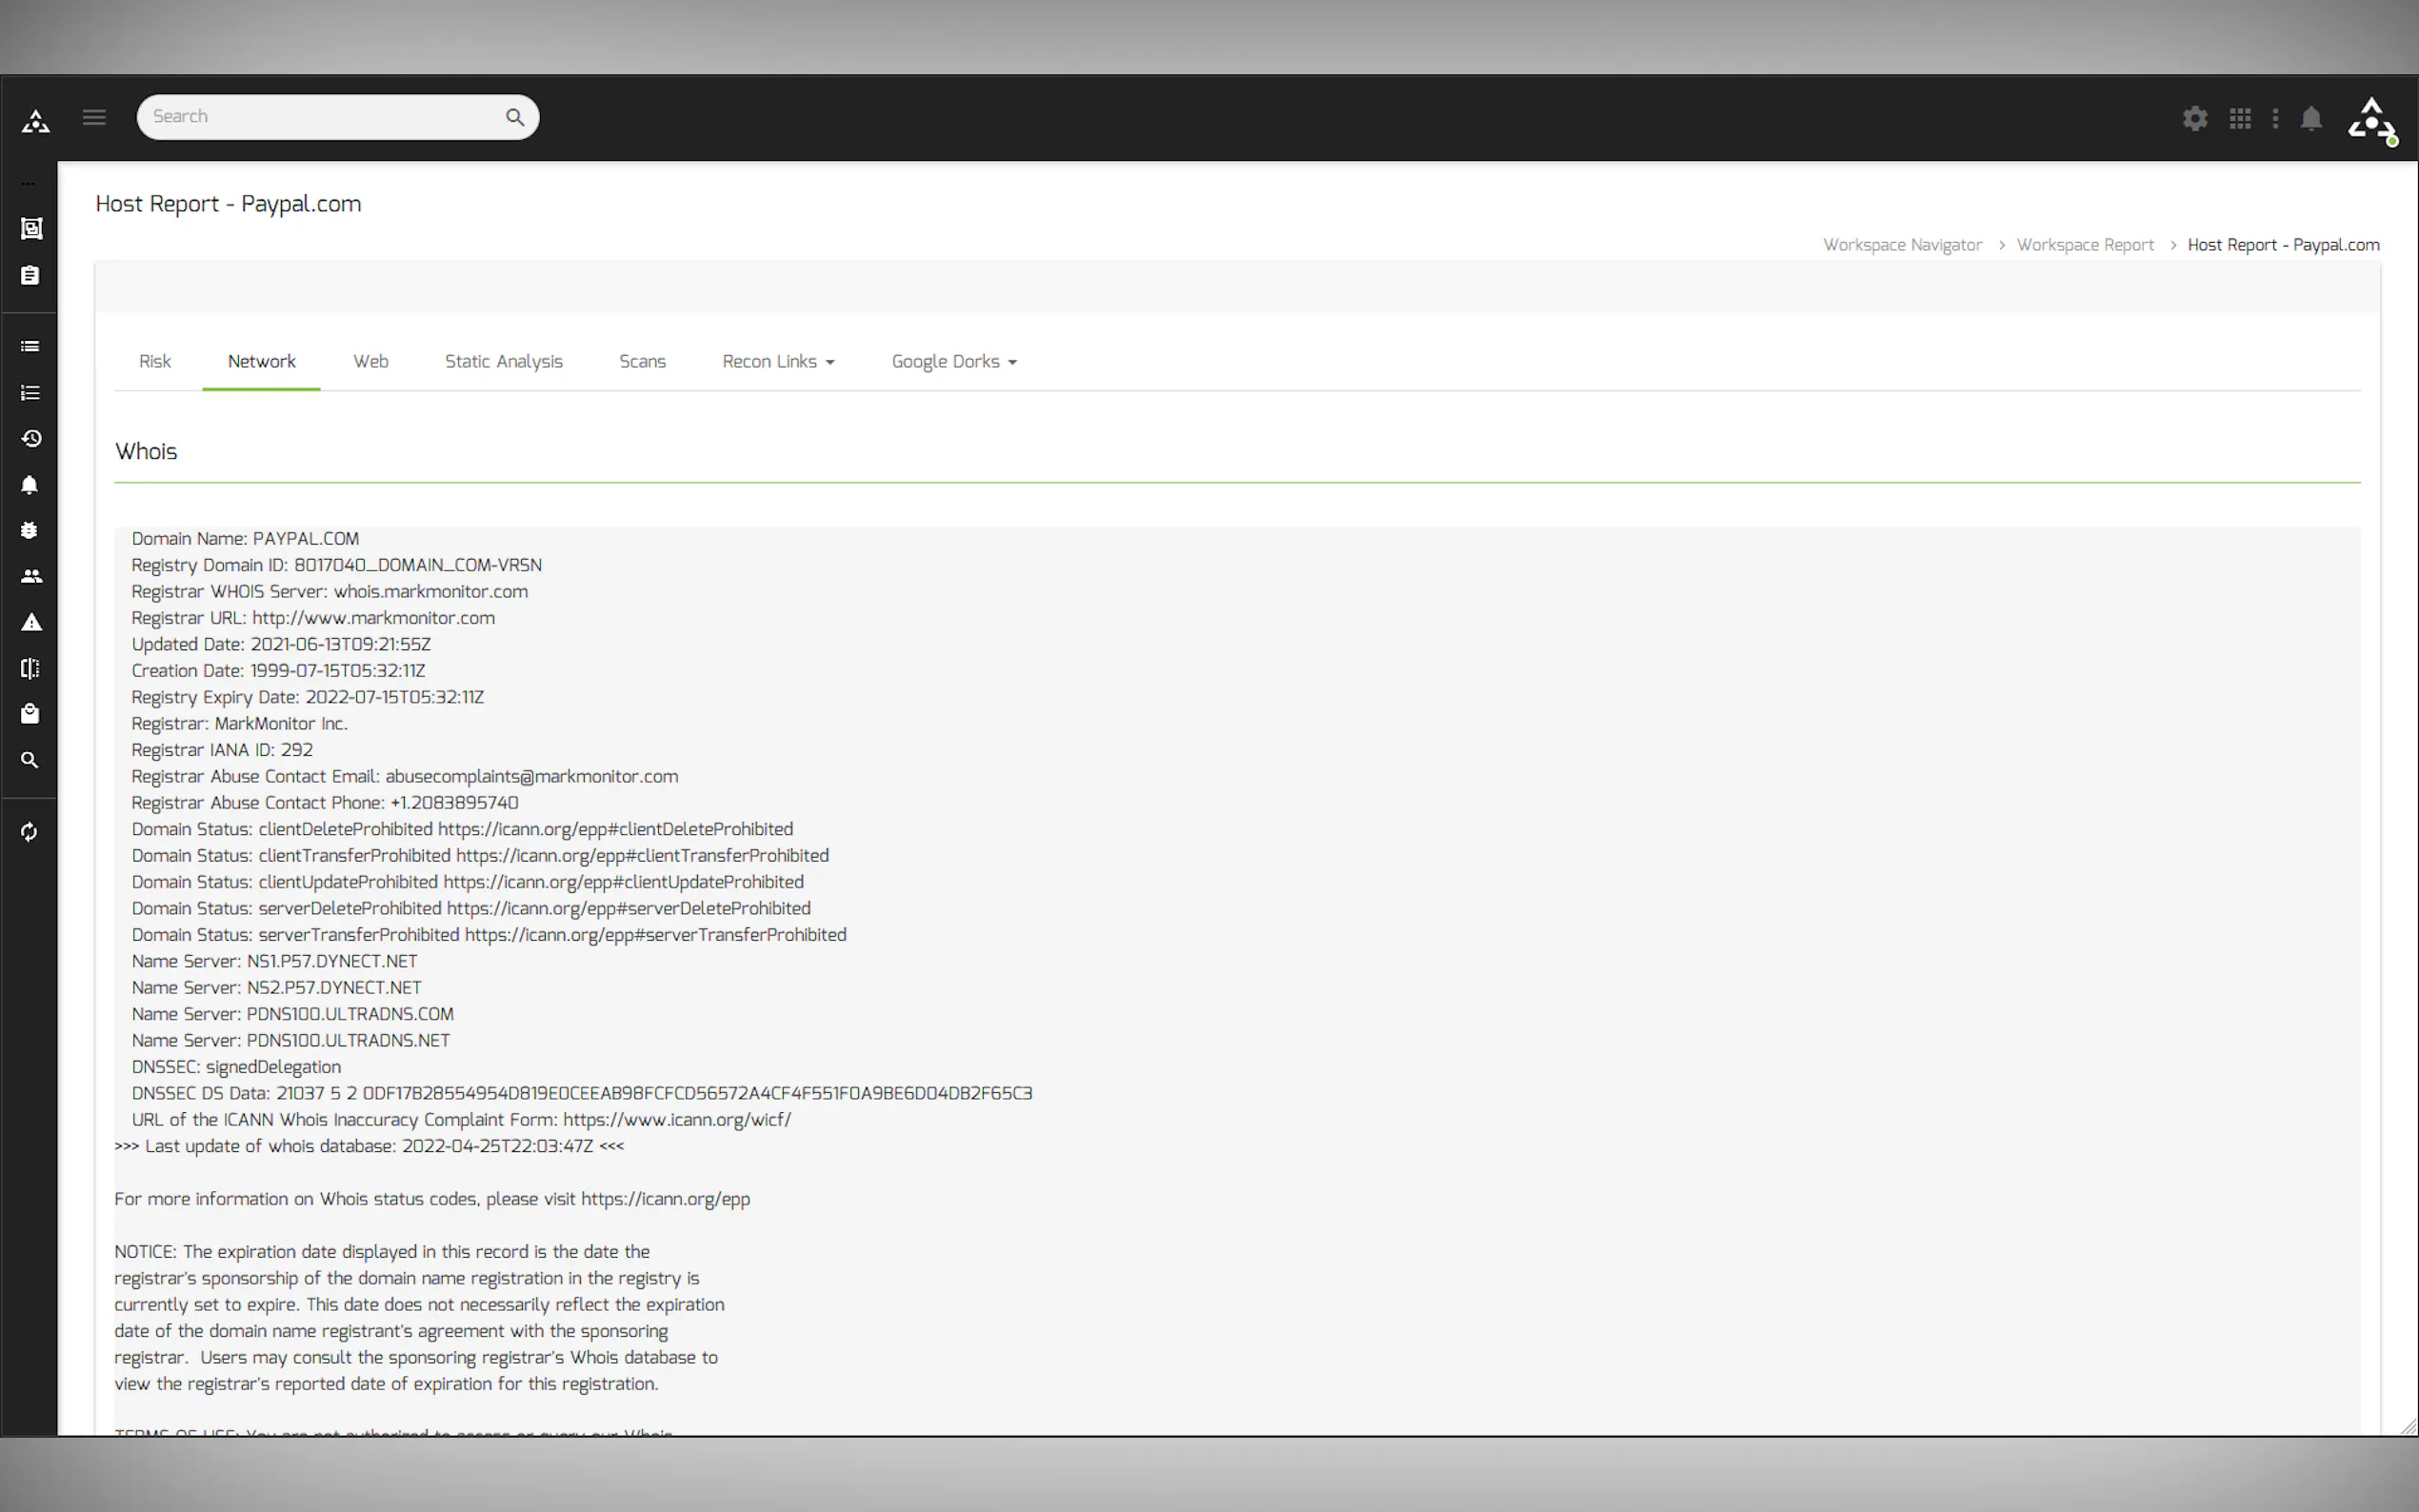
Task: Go to Workspace Navigator breadcrumb link
Action: point(1901,245)
